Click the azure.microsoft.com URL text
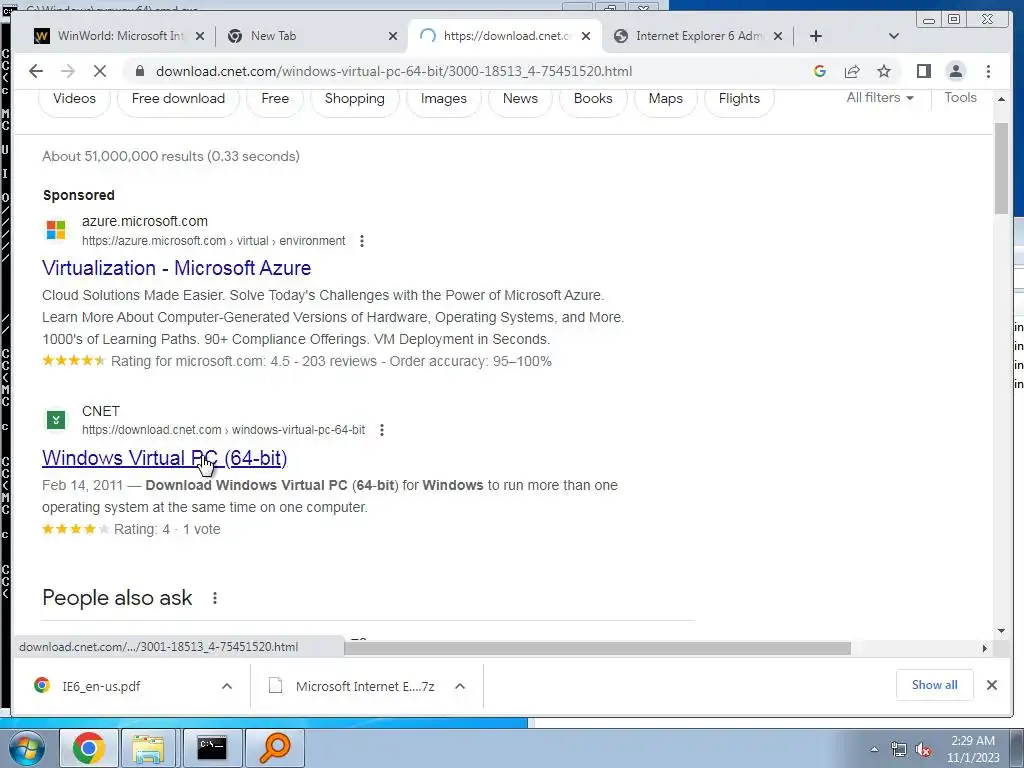1024x768 pixels. [214, 241]
